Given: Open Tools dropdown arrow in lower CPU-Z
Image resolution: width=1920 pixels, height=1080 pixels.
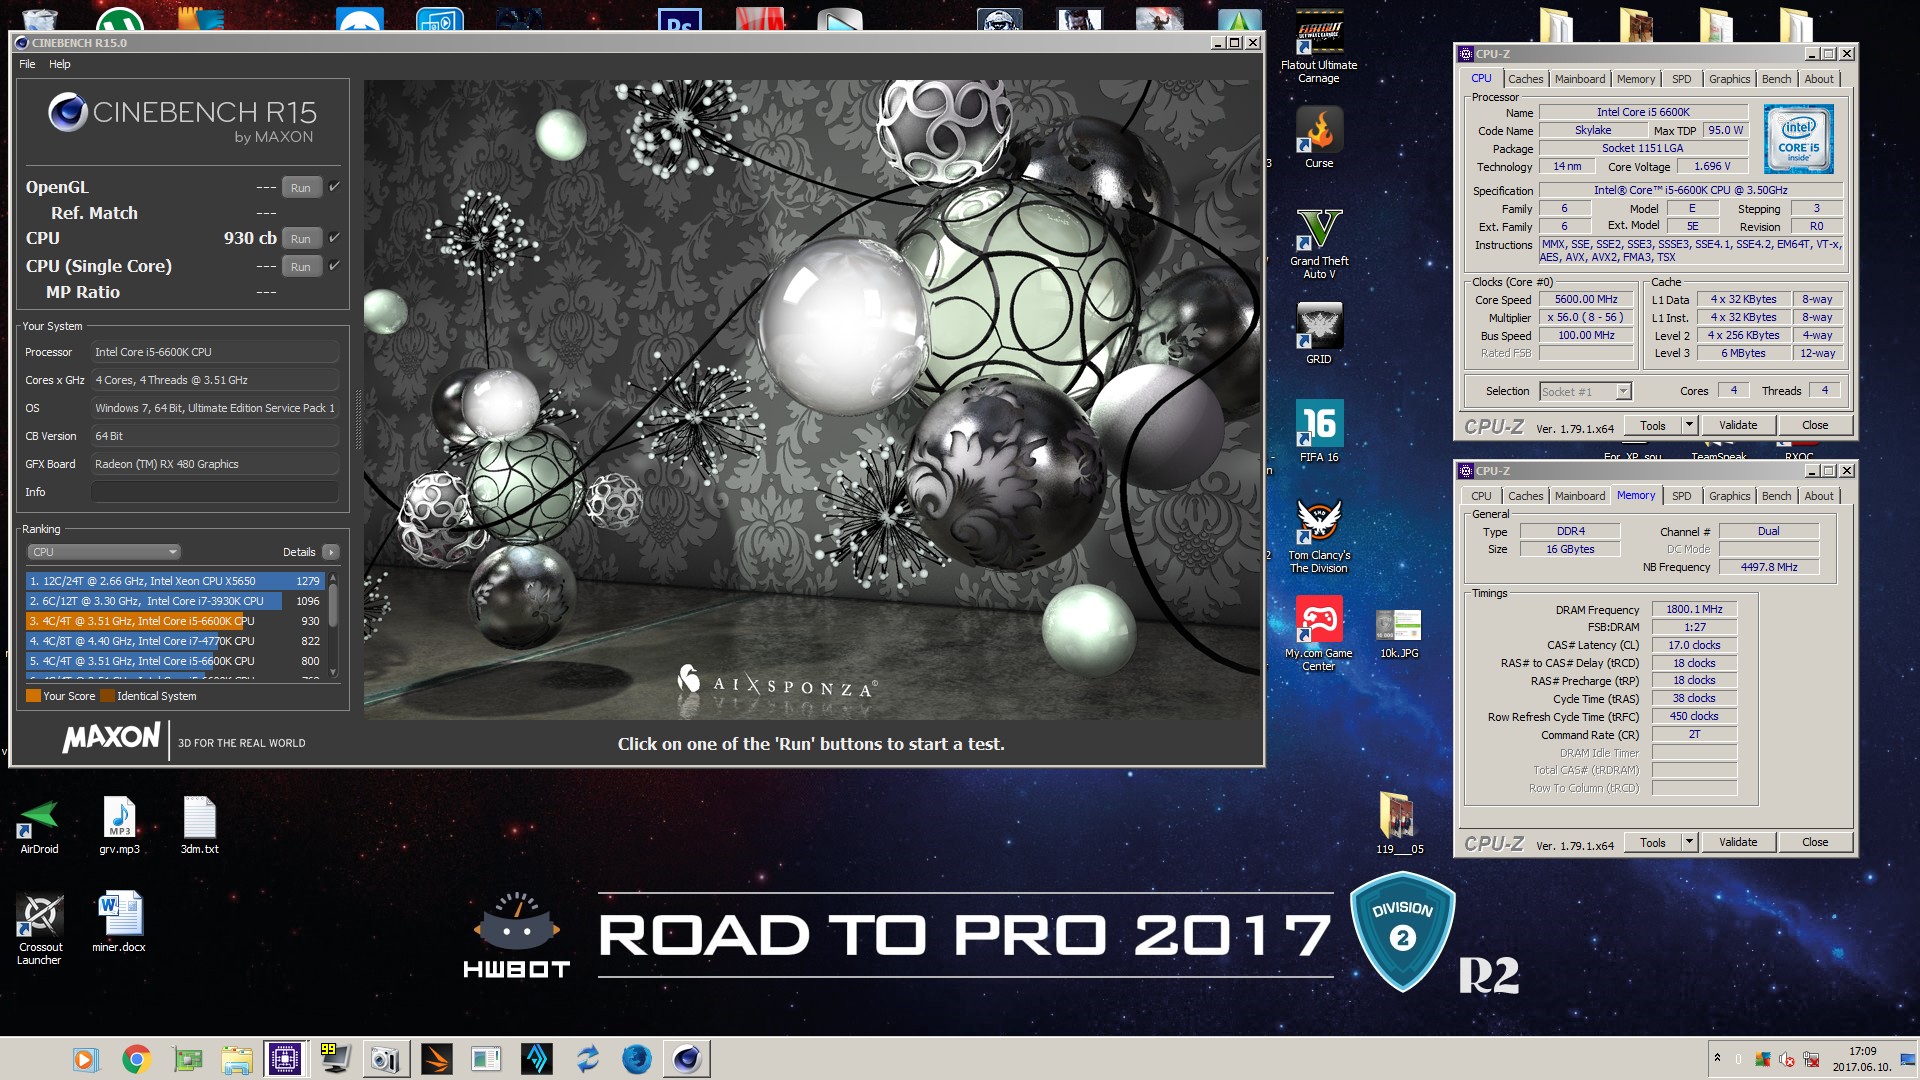Looking at the screenshot, I should coord(1689,842).
